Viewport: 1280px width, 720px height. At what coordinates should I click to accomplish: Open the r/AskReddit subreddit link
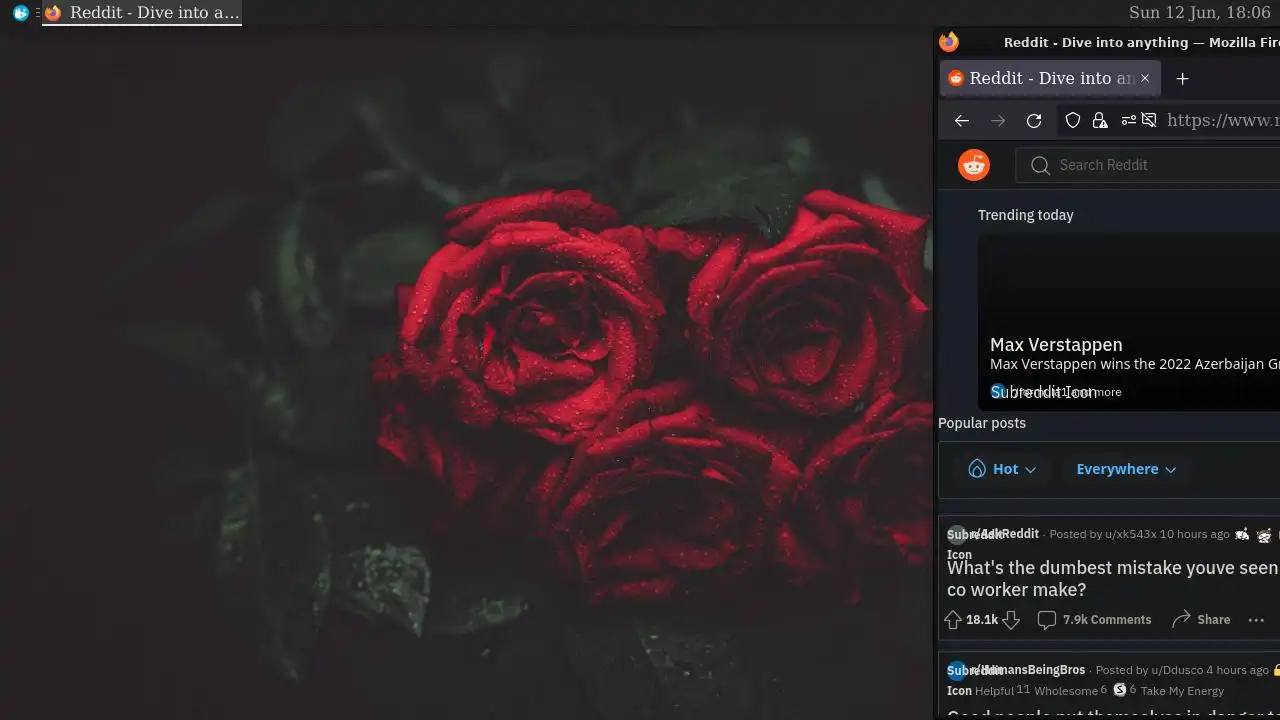click(x=1004, y=534)
